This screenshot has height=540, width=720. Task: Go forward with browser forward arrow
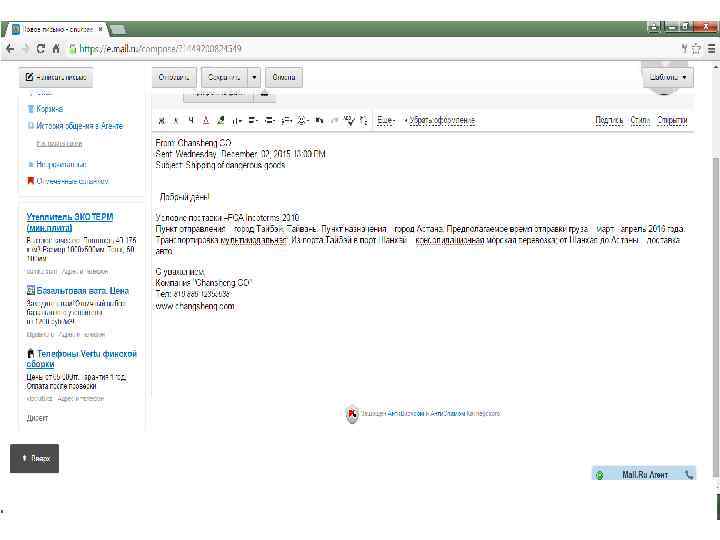26,49
